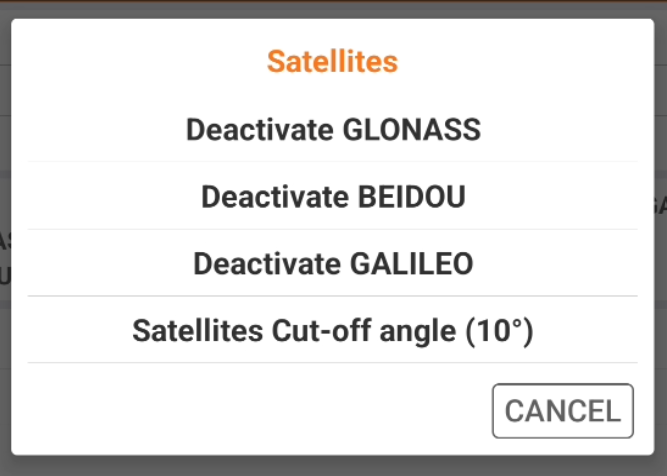Select the Deactivate GLONASS option

[333, 130]
